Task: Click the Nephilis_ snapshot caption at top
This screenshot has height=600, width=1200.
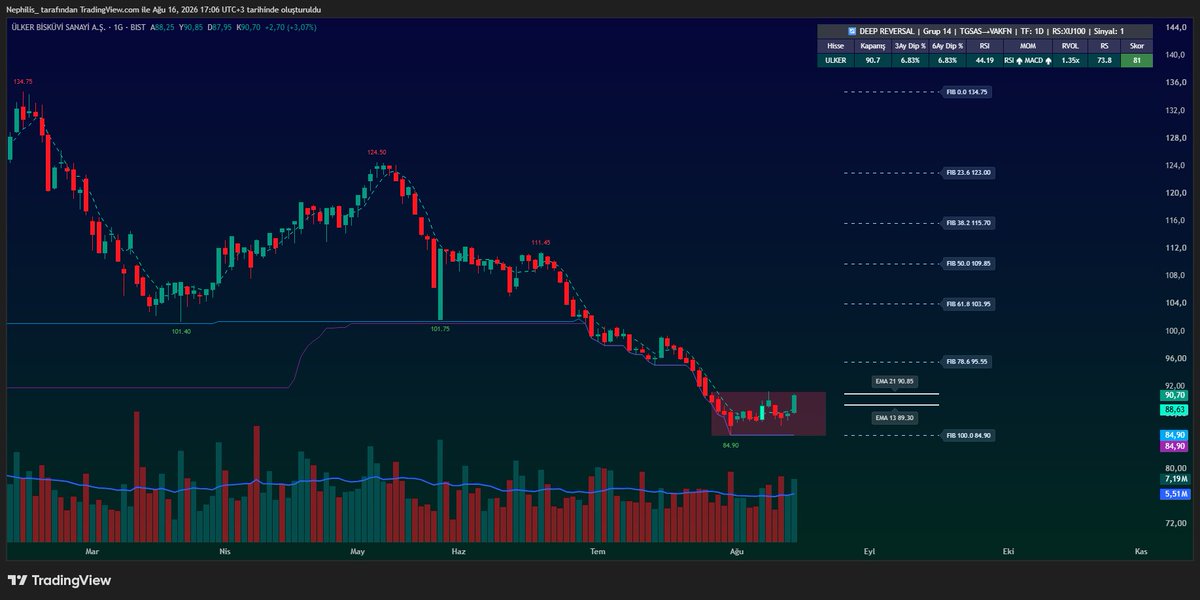Action: tap(163, 8)
